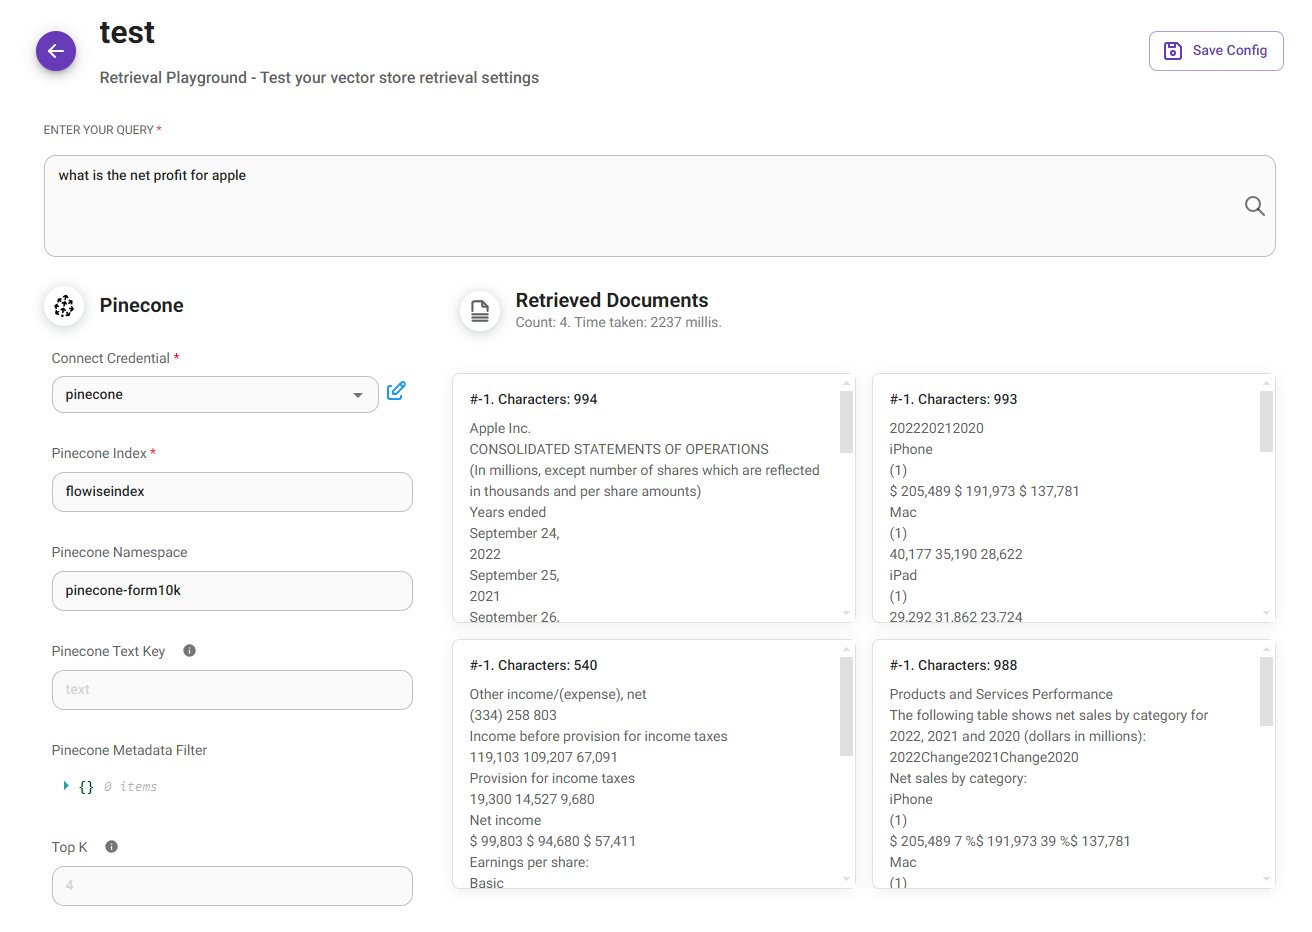Focus the Pinecone Namespace field
1312x932 pixels.
coord(232,591)
